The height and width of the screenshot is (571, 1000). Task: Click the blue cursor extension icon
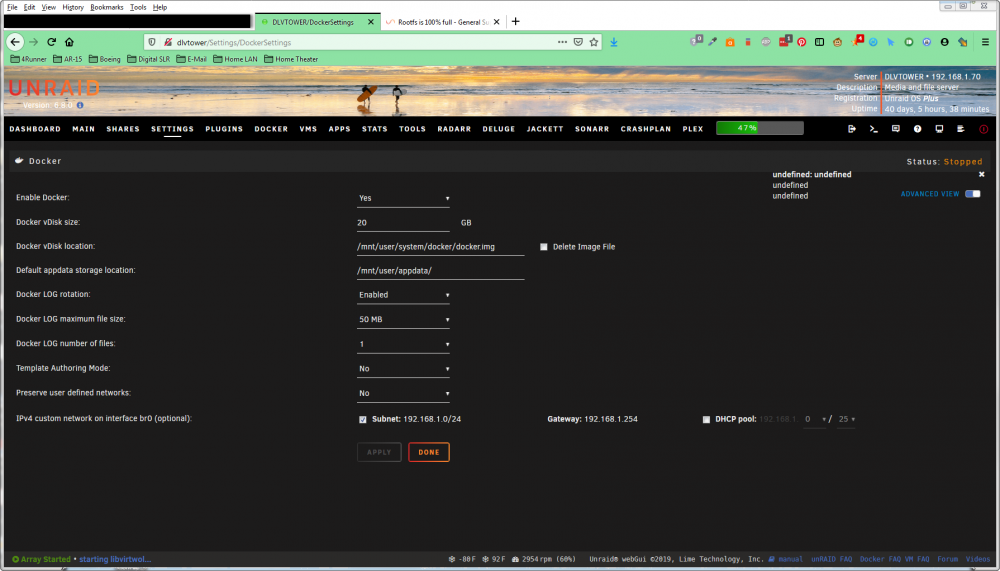891,42
